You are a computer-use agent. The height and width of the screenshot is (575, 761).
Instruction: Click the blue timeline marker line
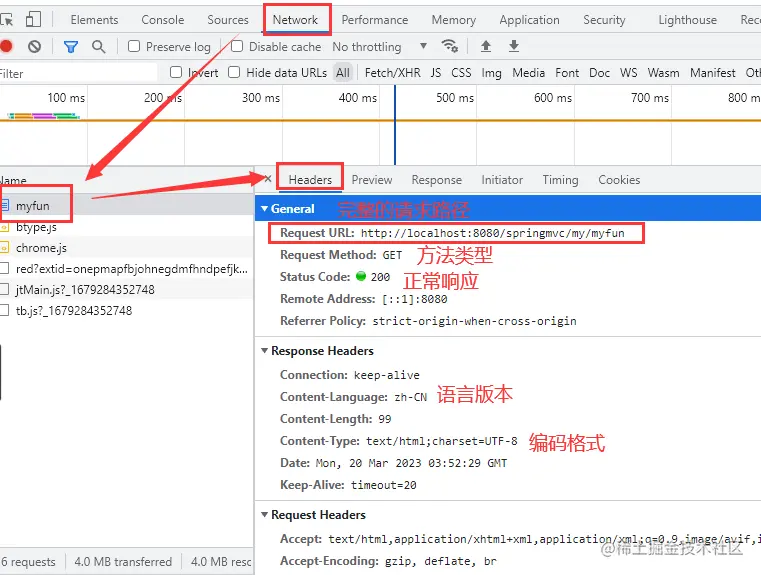click(395, 125)
